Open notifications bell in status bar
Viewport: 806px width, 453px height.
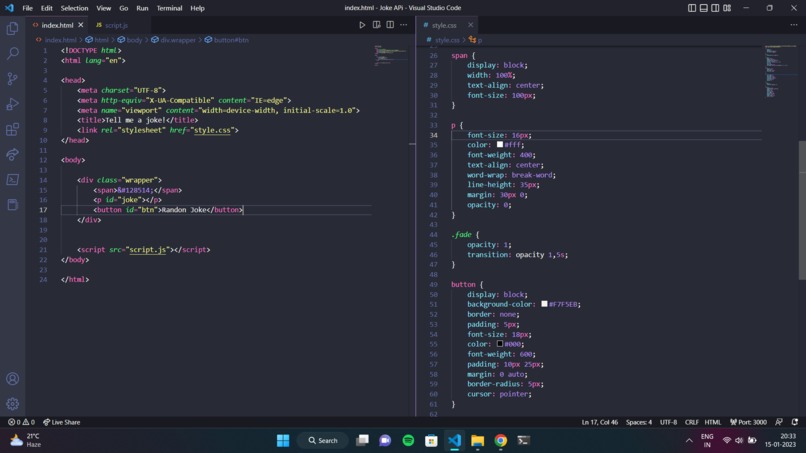(x=795, y=422)
